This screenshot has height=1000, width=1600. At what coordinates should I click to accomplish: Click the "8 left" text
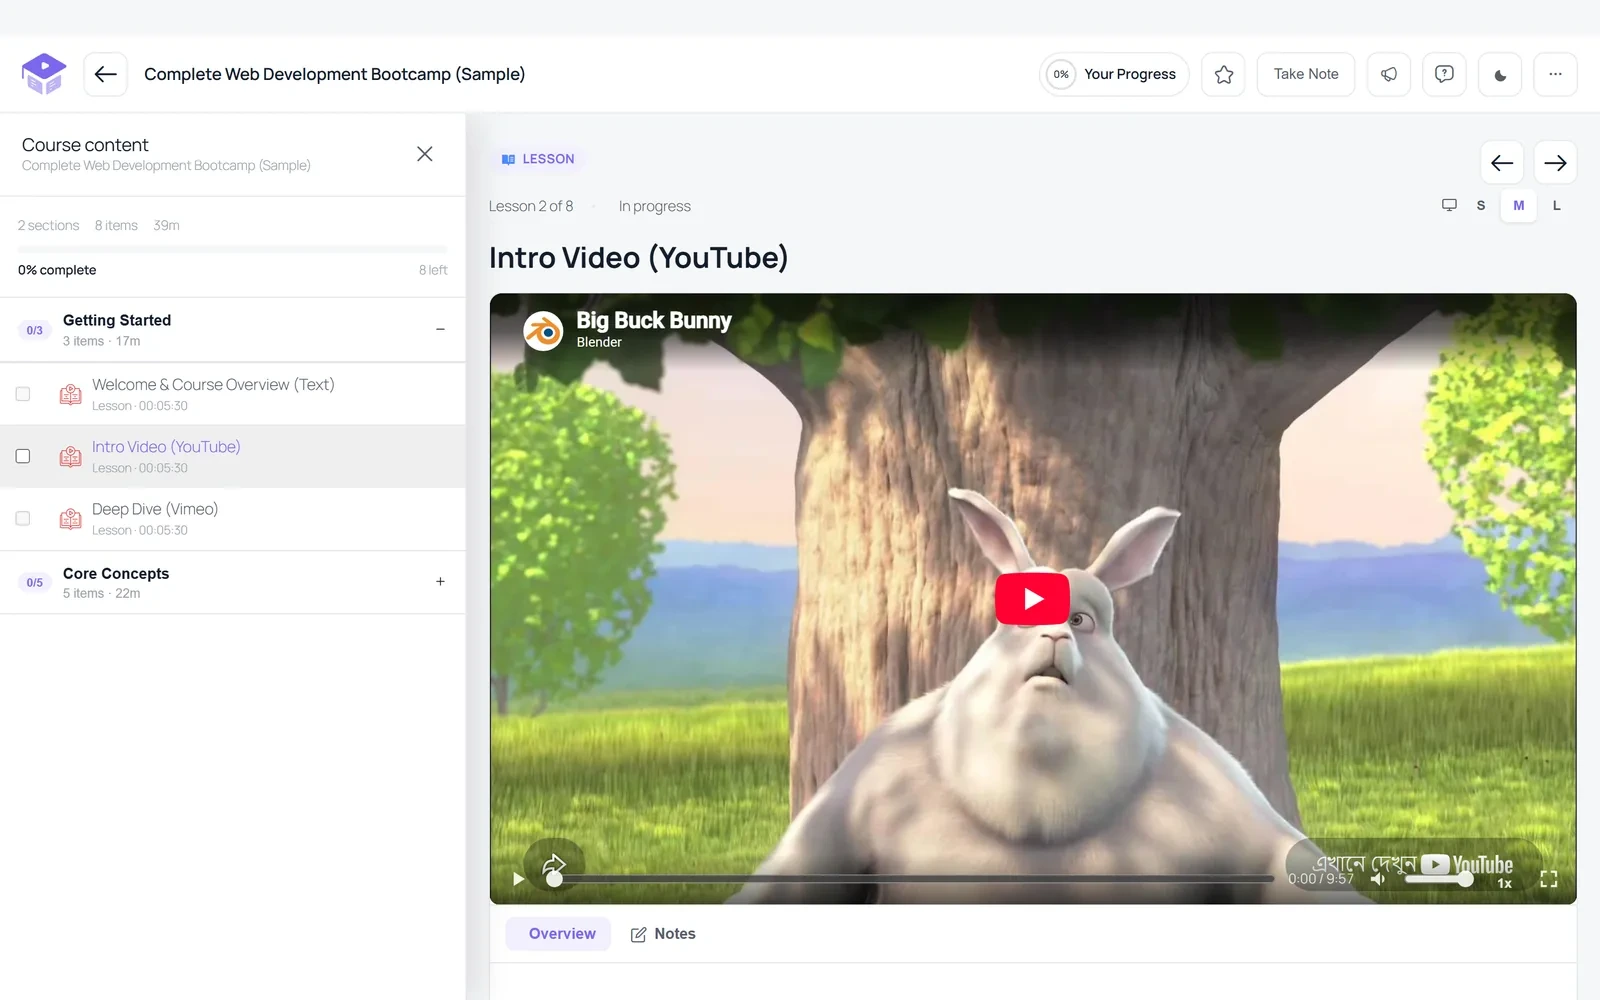click(433, 270)
